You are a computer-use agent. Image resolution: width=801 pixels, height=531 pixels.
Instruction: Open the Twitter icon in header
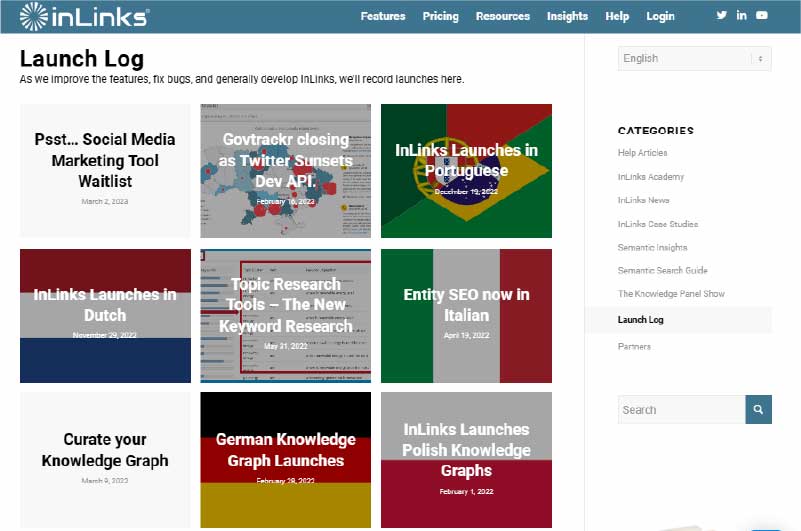click(x=721, y=15)
